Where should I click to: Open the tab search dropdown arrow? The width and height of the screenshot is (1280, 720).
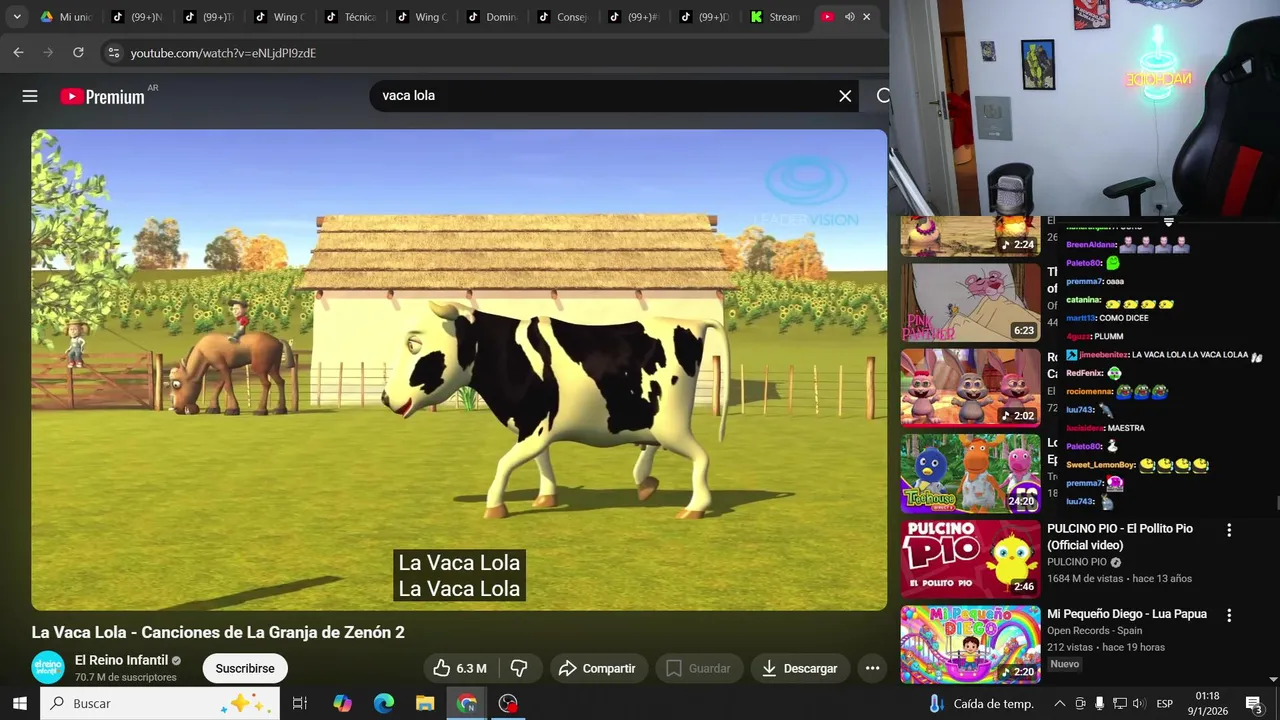pyautogui.click(x=16, y=17)
